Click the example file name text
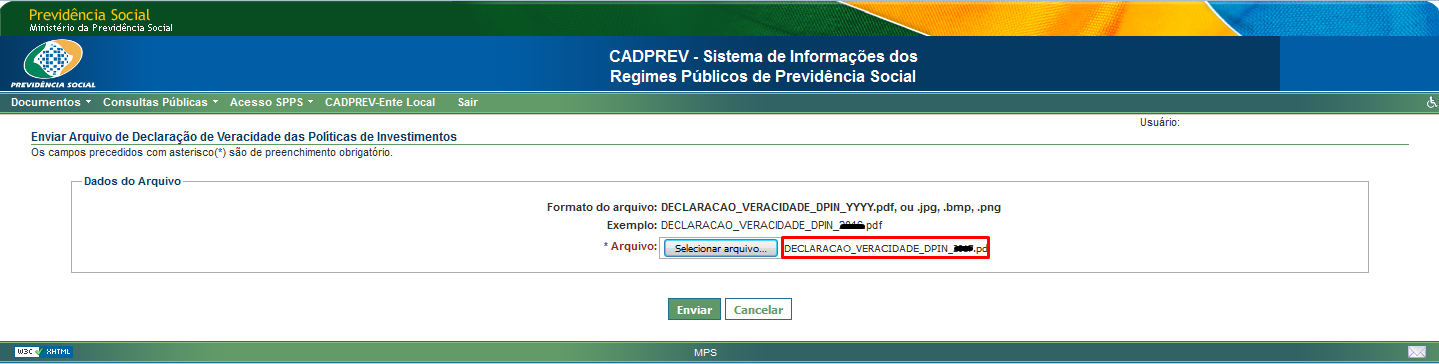 coord(771,225)
